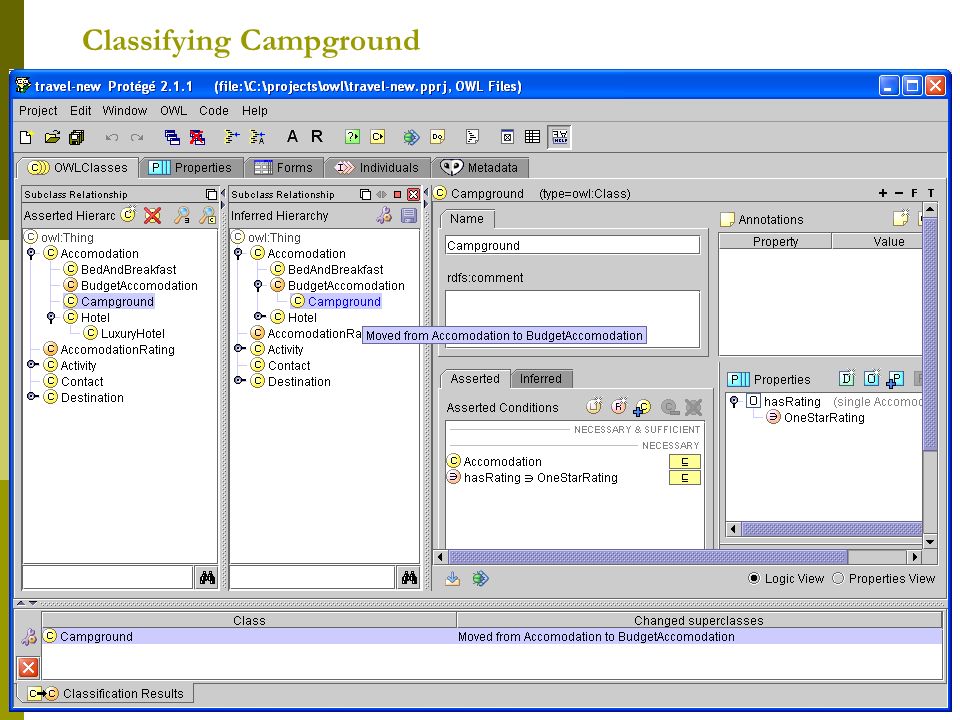Click the New Project toolbar icon
The height and width of the screenshot is (720, 960).
pos(26,137)
